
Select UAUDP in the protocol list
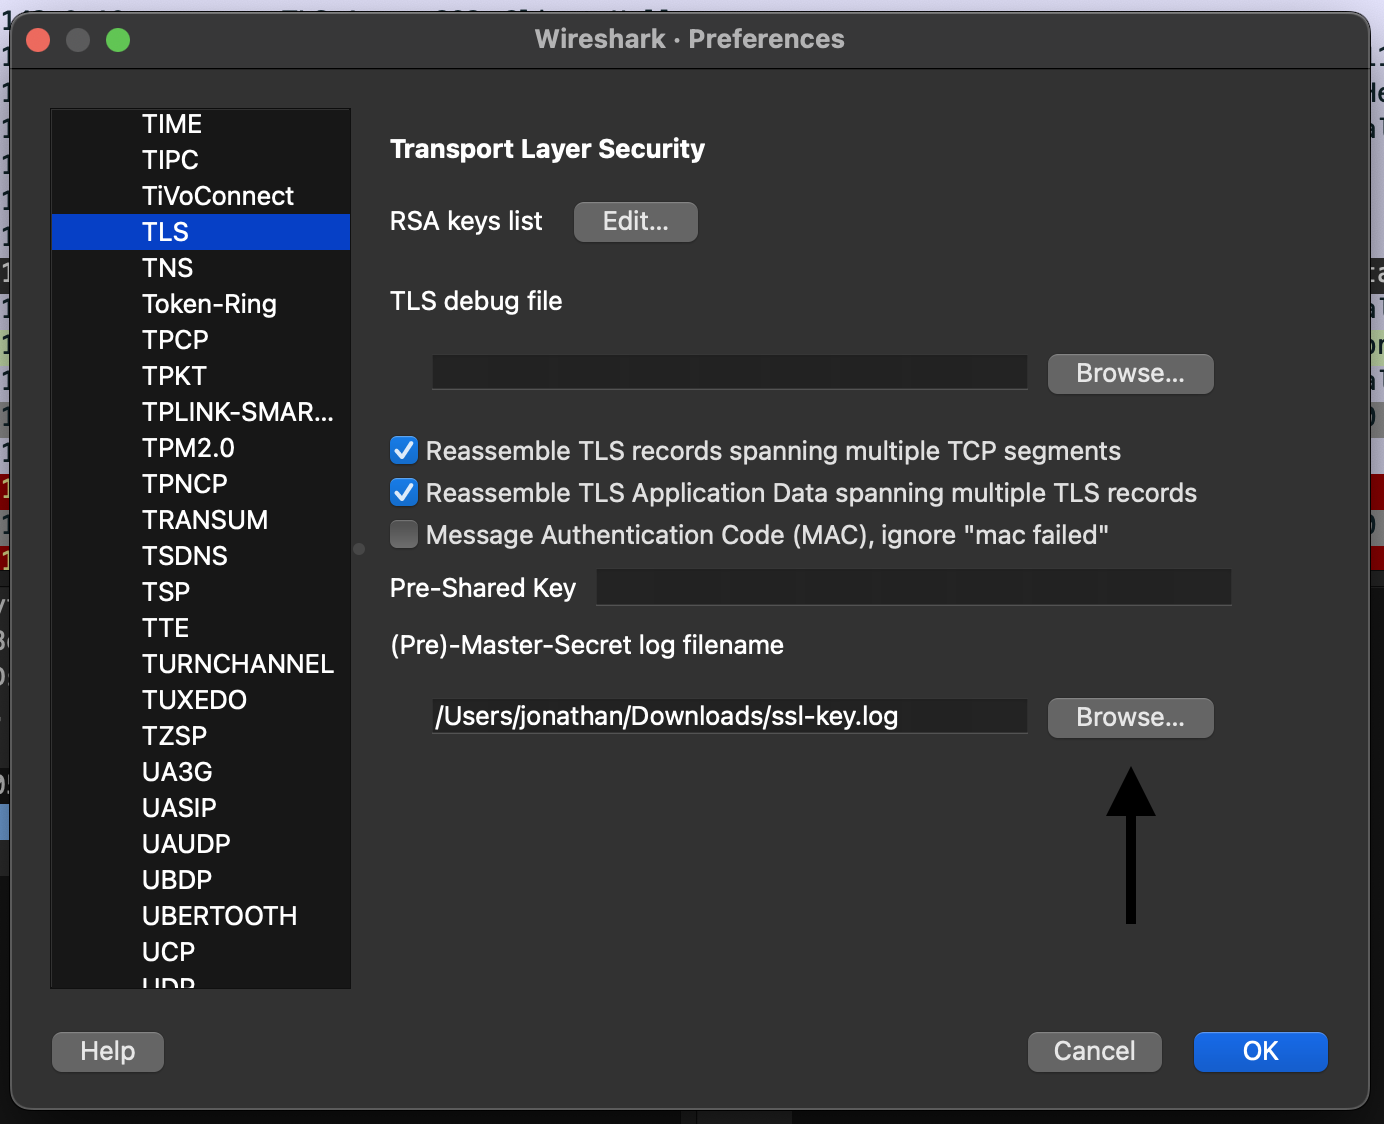200,844
